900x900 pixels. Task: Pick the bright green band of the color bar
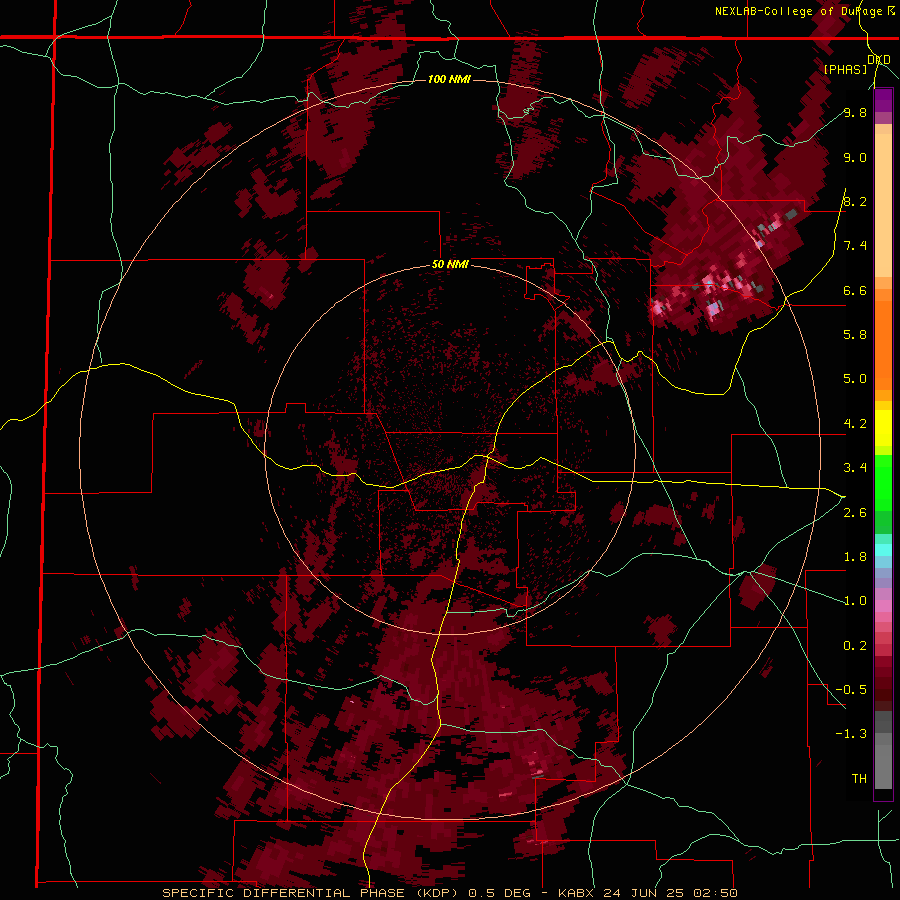pyautogui.click(x=883, y=482)
